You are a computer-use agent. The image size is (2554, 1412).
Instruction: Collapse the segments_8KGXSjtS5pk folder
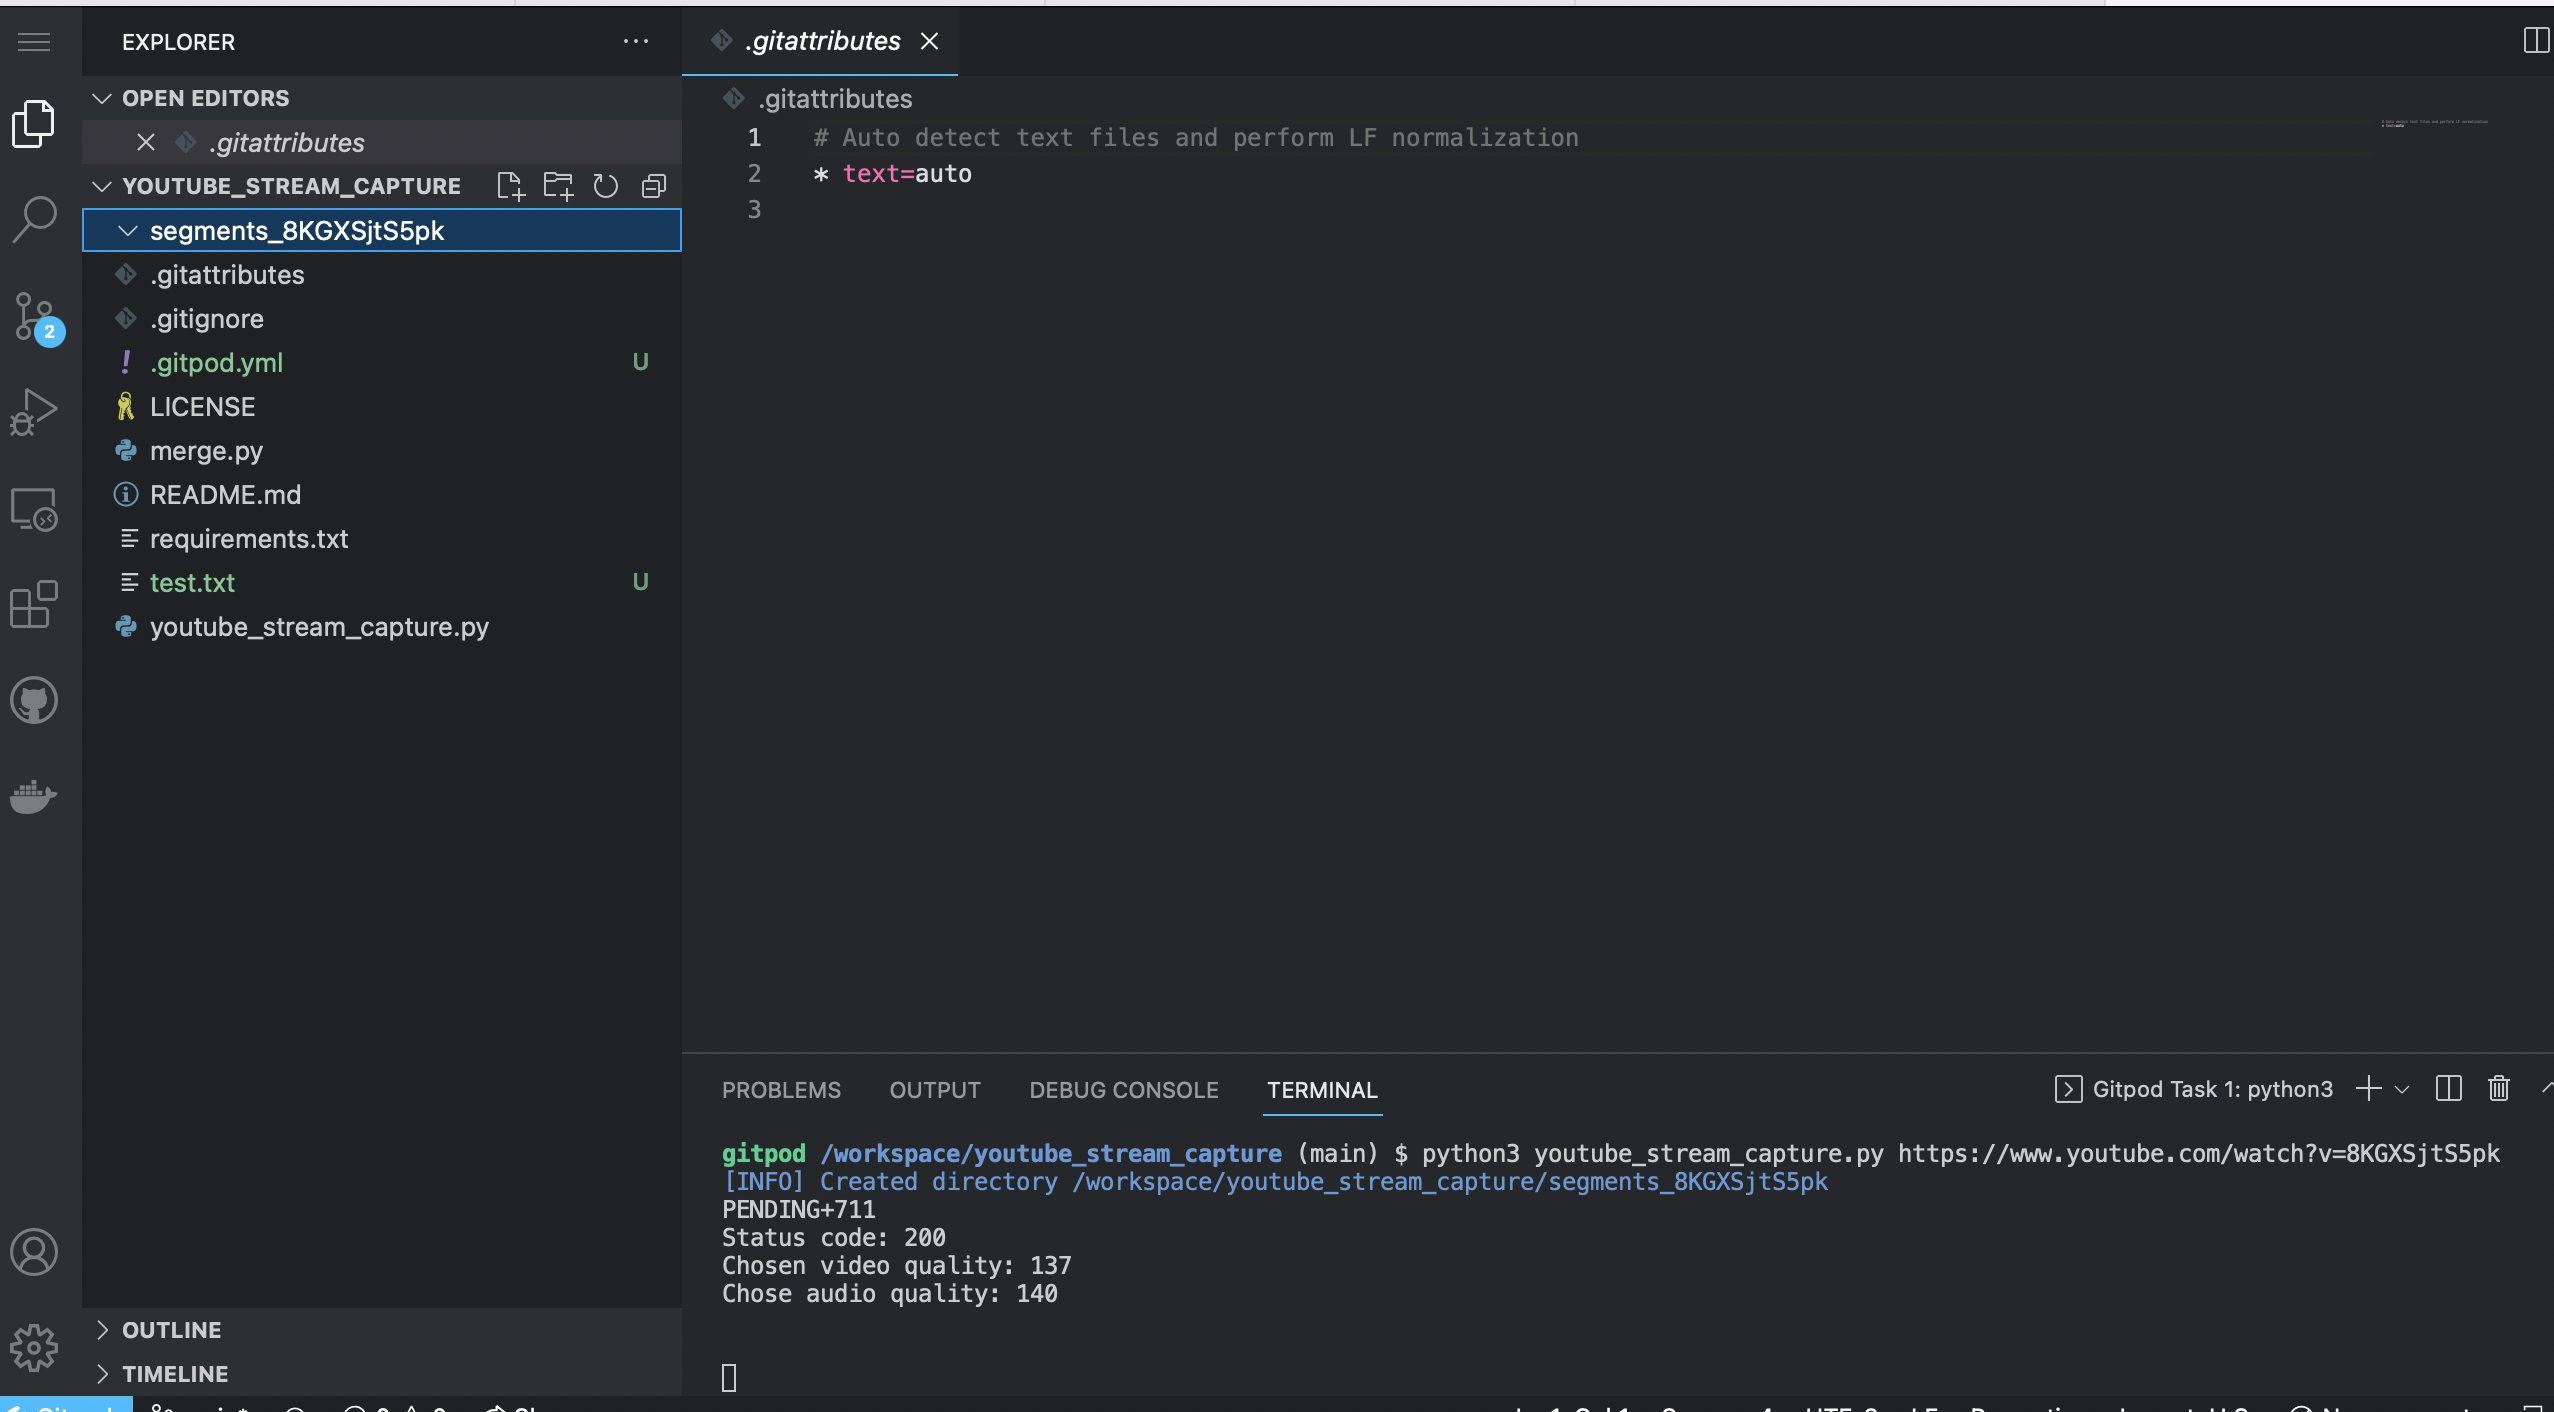128,231
